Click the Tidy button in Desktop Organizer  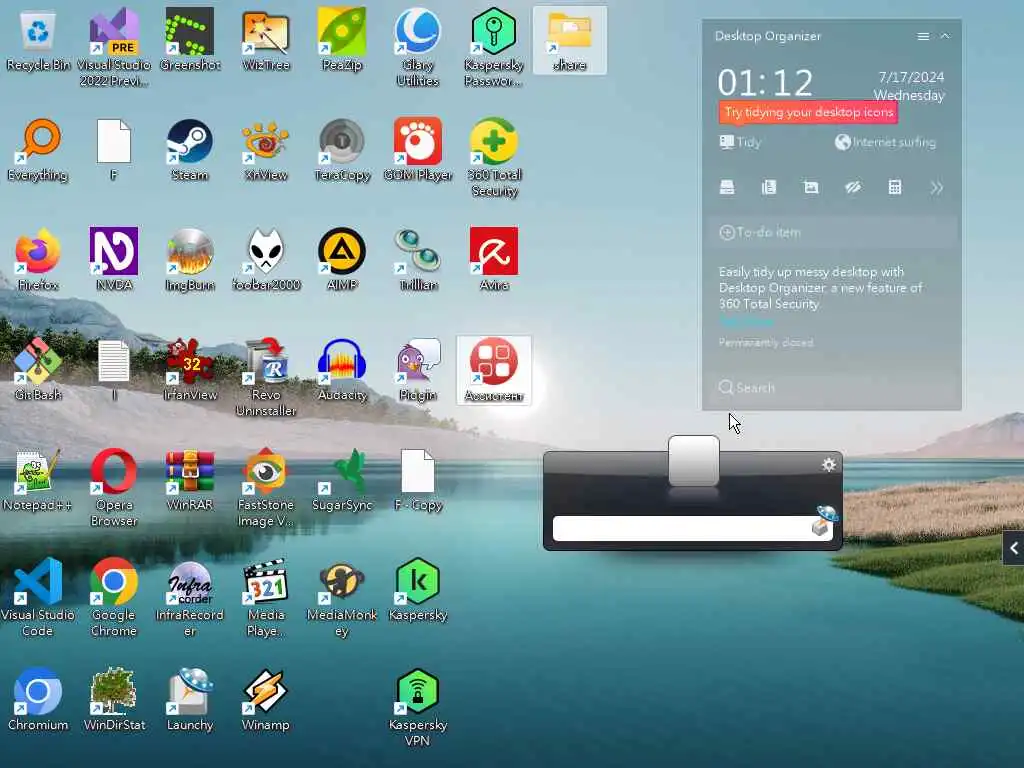pos(740,142)
